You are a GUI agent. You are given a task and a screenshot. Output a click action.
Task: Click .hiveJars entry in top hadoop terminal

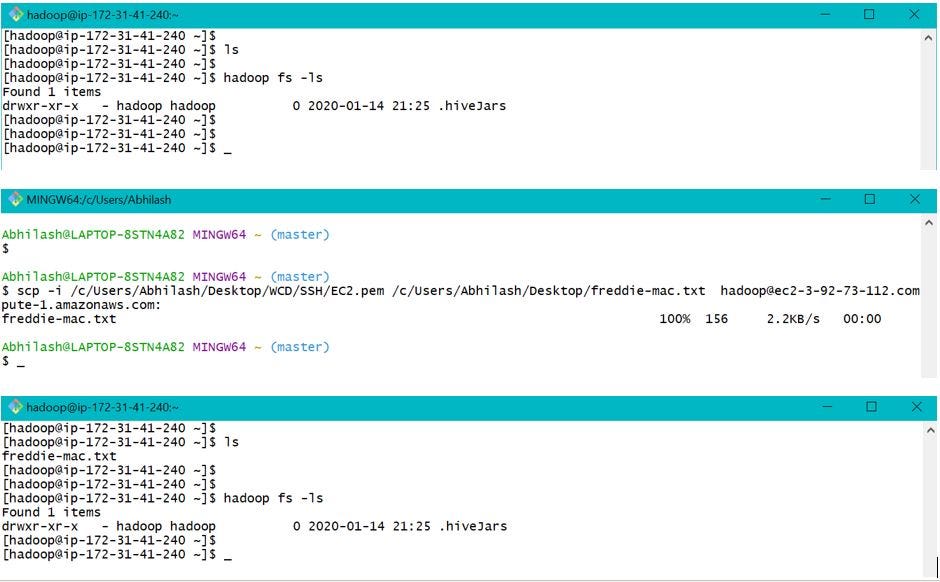472,106
